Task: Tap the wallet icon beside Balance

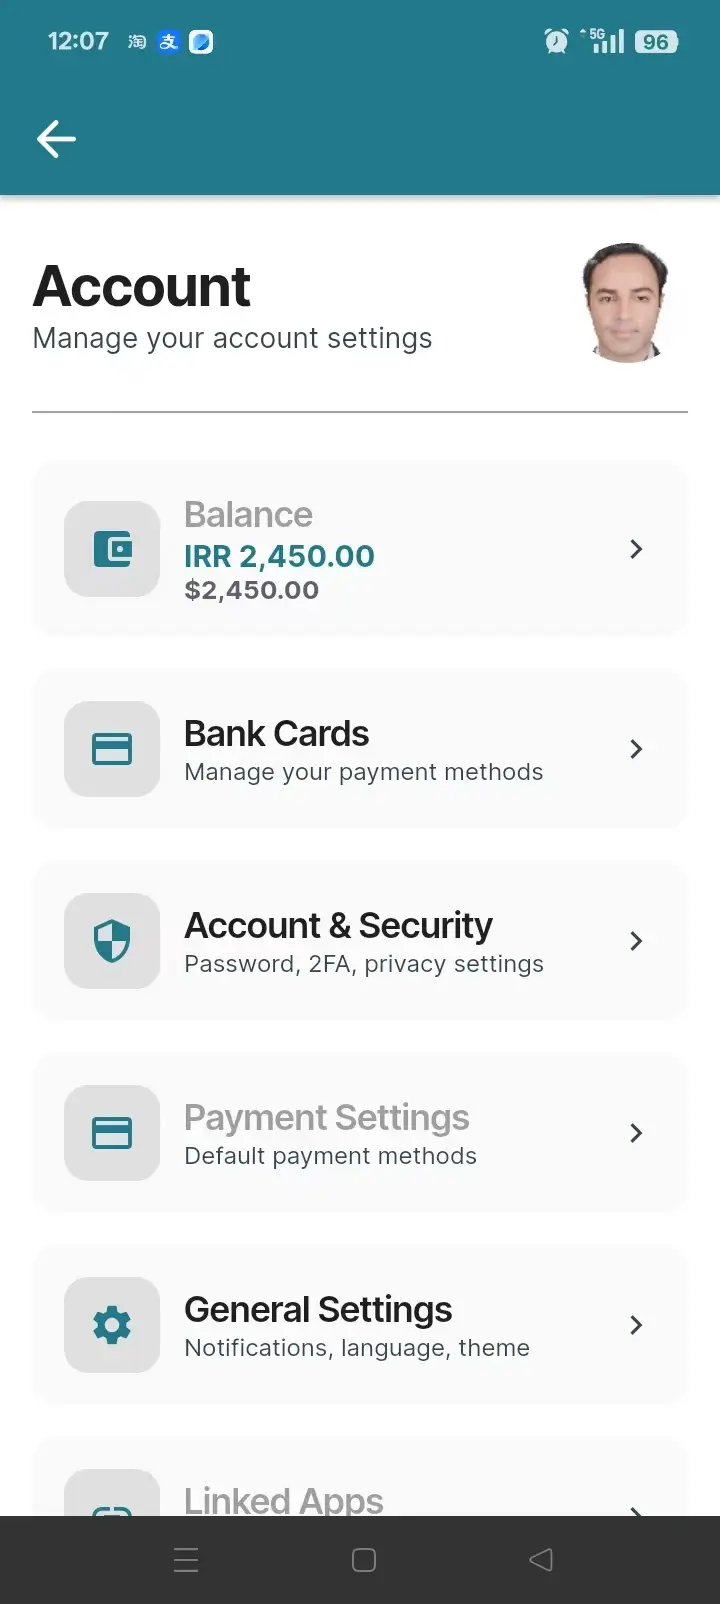Action: tap(112, 549)
